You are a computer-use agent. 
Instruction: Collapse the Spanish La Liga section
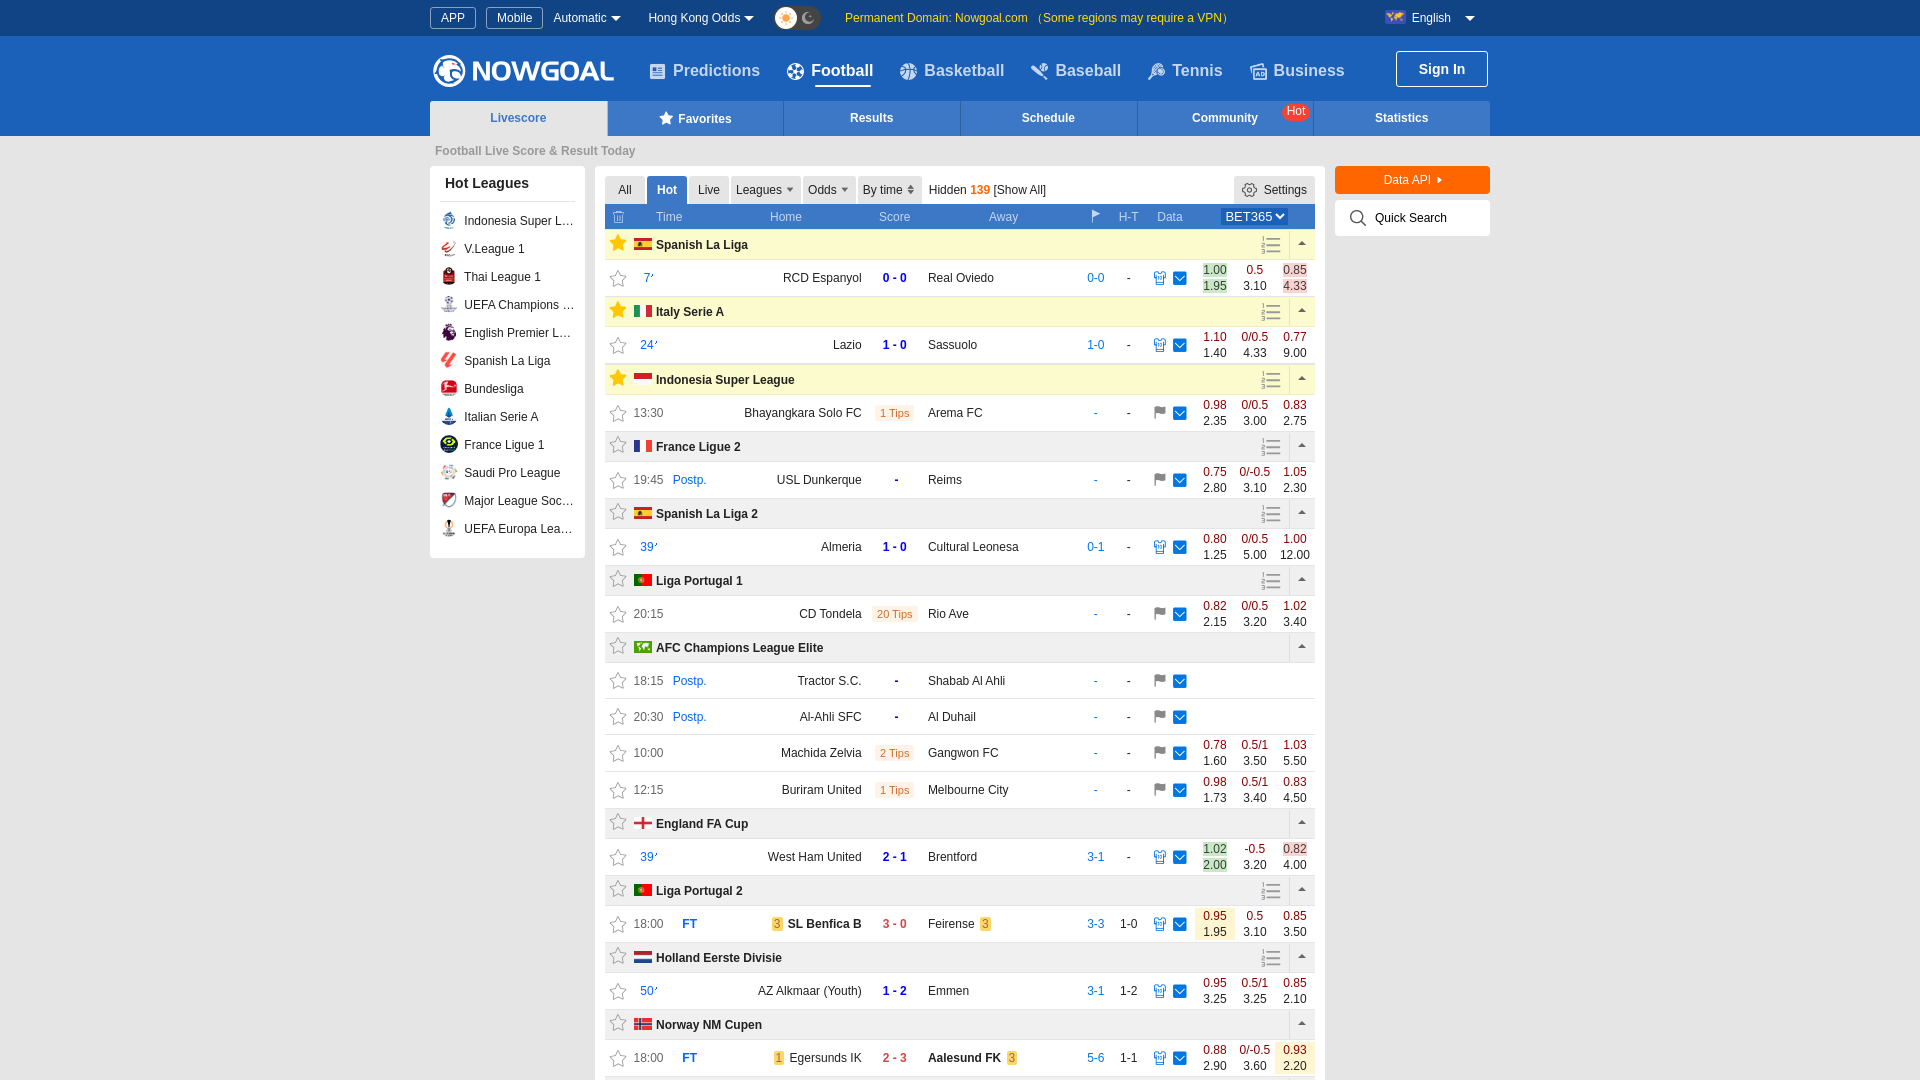click(1302, 244)
